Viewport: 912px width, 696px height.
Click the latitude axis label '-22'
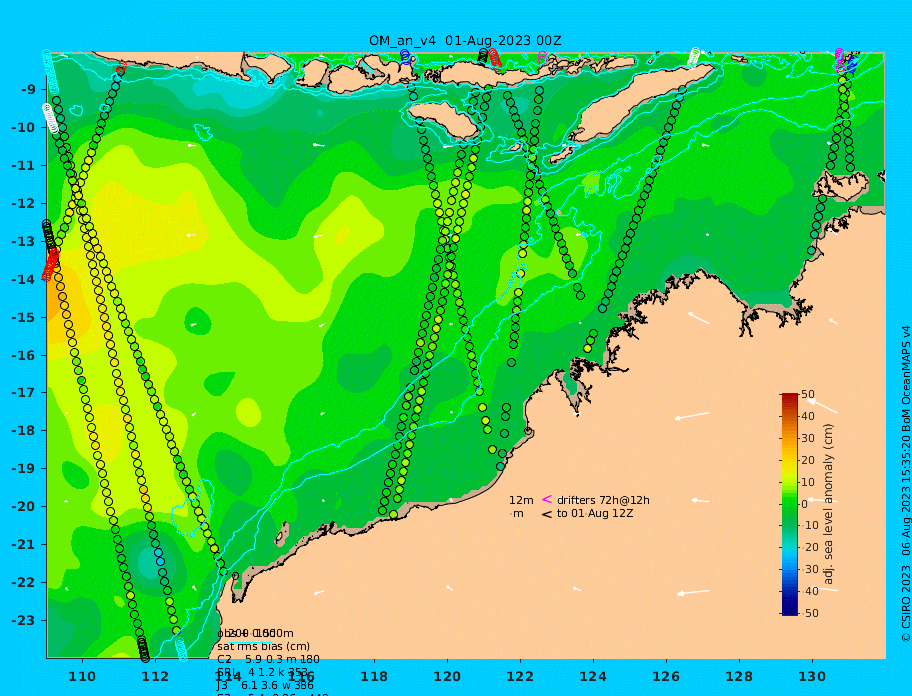[23, 583]
